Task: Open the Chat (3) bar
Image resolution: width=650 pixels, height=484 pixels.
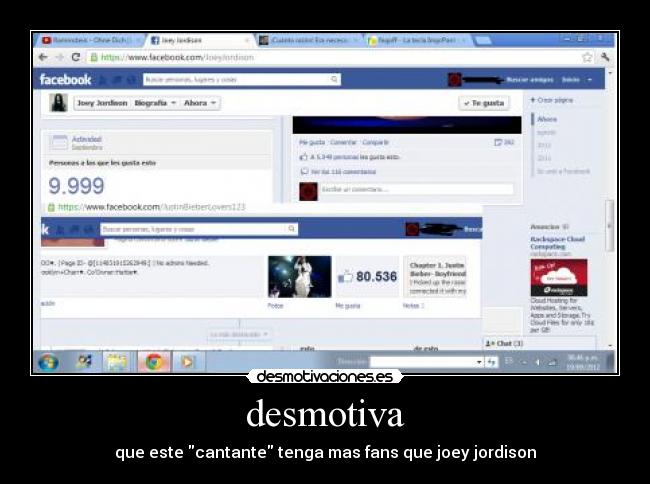Action: click(x=539, y=343)
